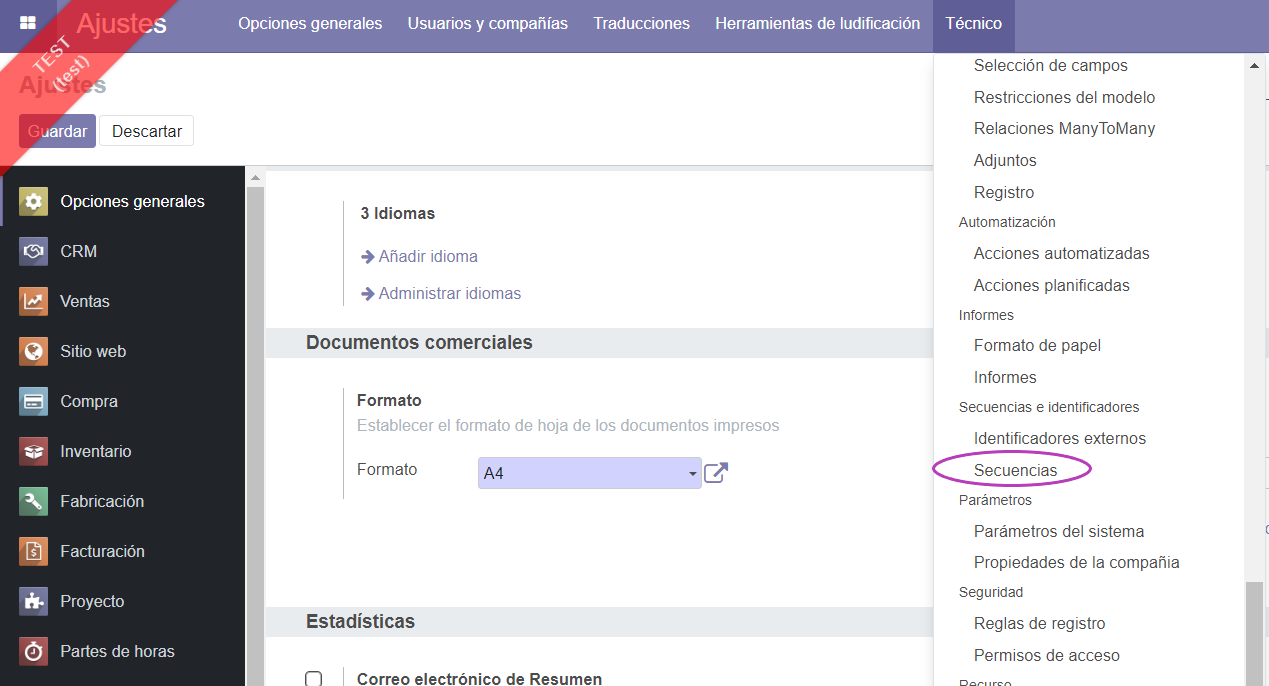Click arrow icon before Administrar idiomas
Screen dimensions: 1269x686
pyautogui.click(x=368, y=294)
